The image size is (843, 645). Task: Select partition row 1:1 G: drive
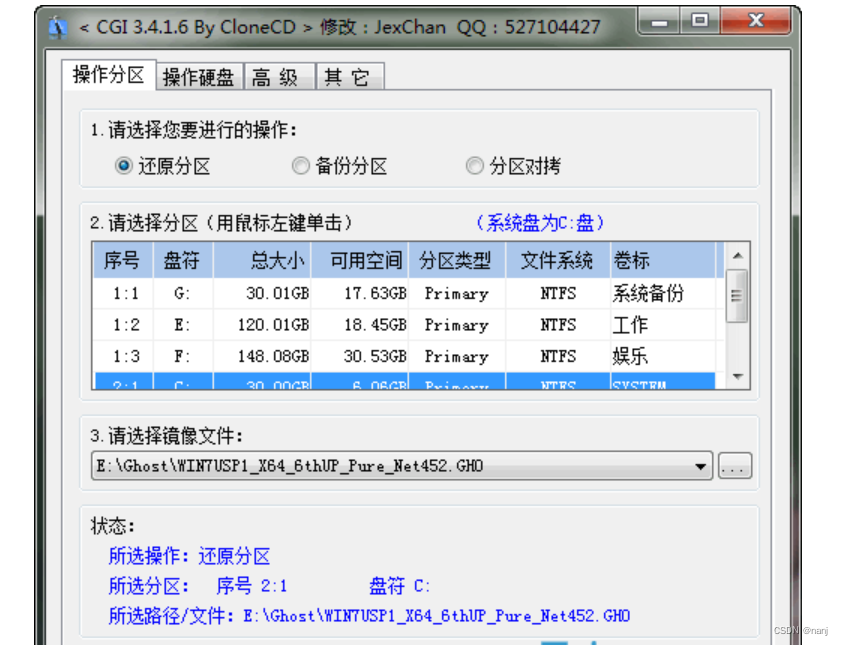pos(404,293)
